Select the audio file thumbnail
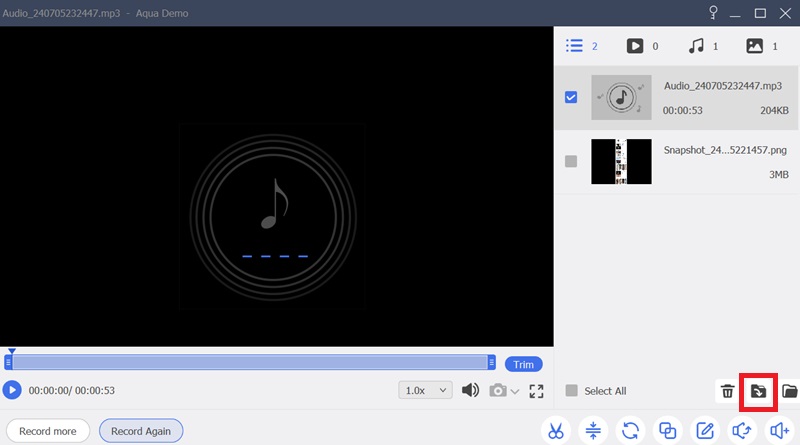 click(621, 97)
